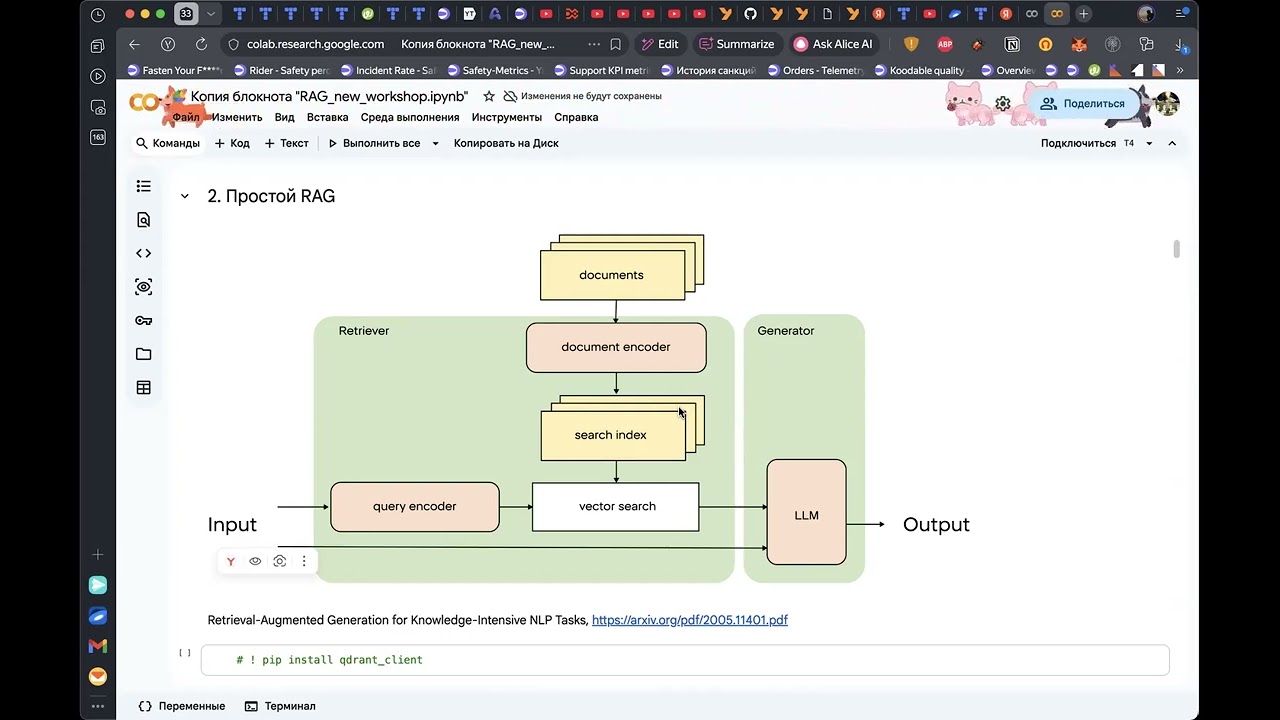Go back with the browser back arrow
The height and width of the screenshot is (720, 1280).
click(135, 44)
